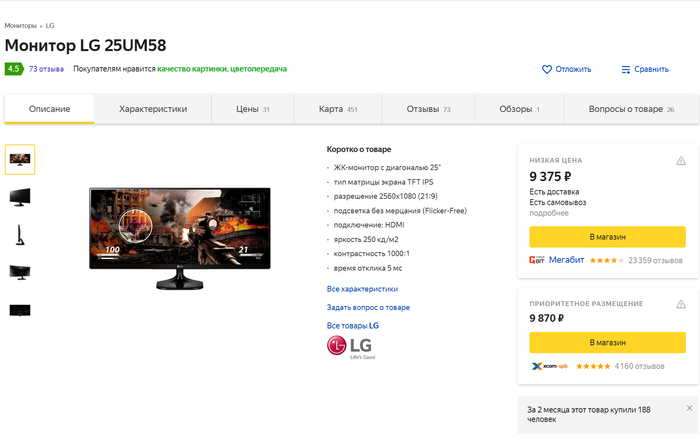The image size is (700, 440).
Task: Click the Мегабит shop logo icon
Action: tap(537, 260)
